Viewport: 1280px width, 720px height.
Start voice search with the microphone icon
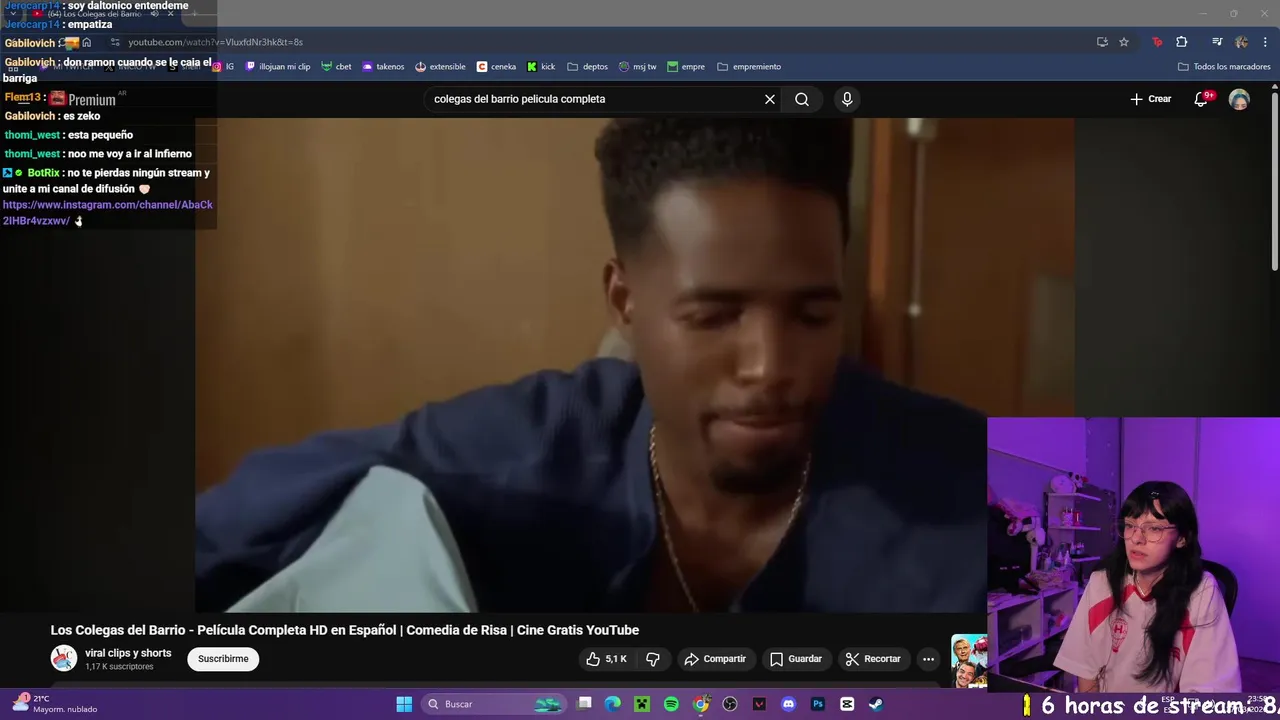tap(847, 99)
